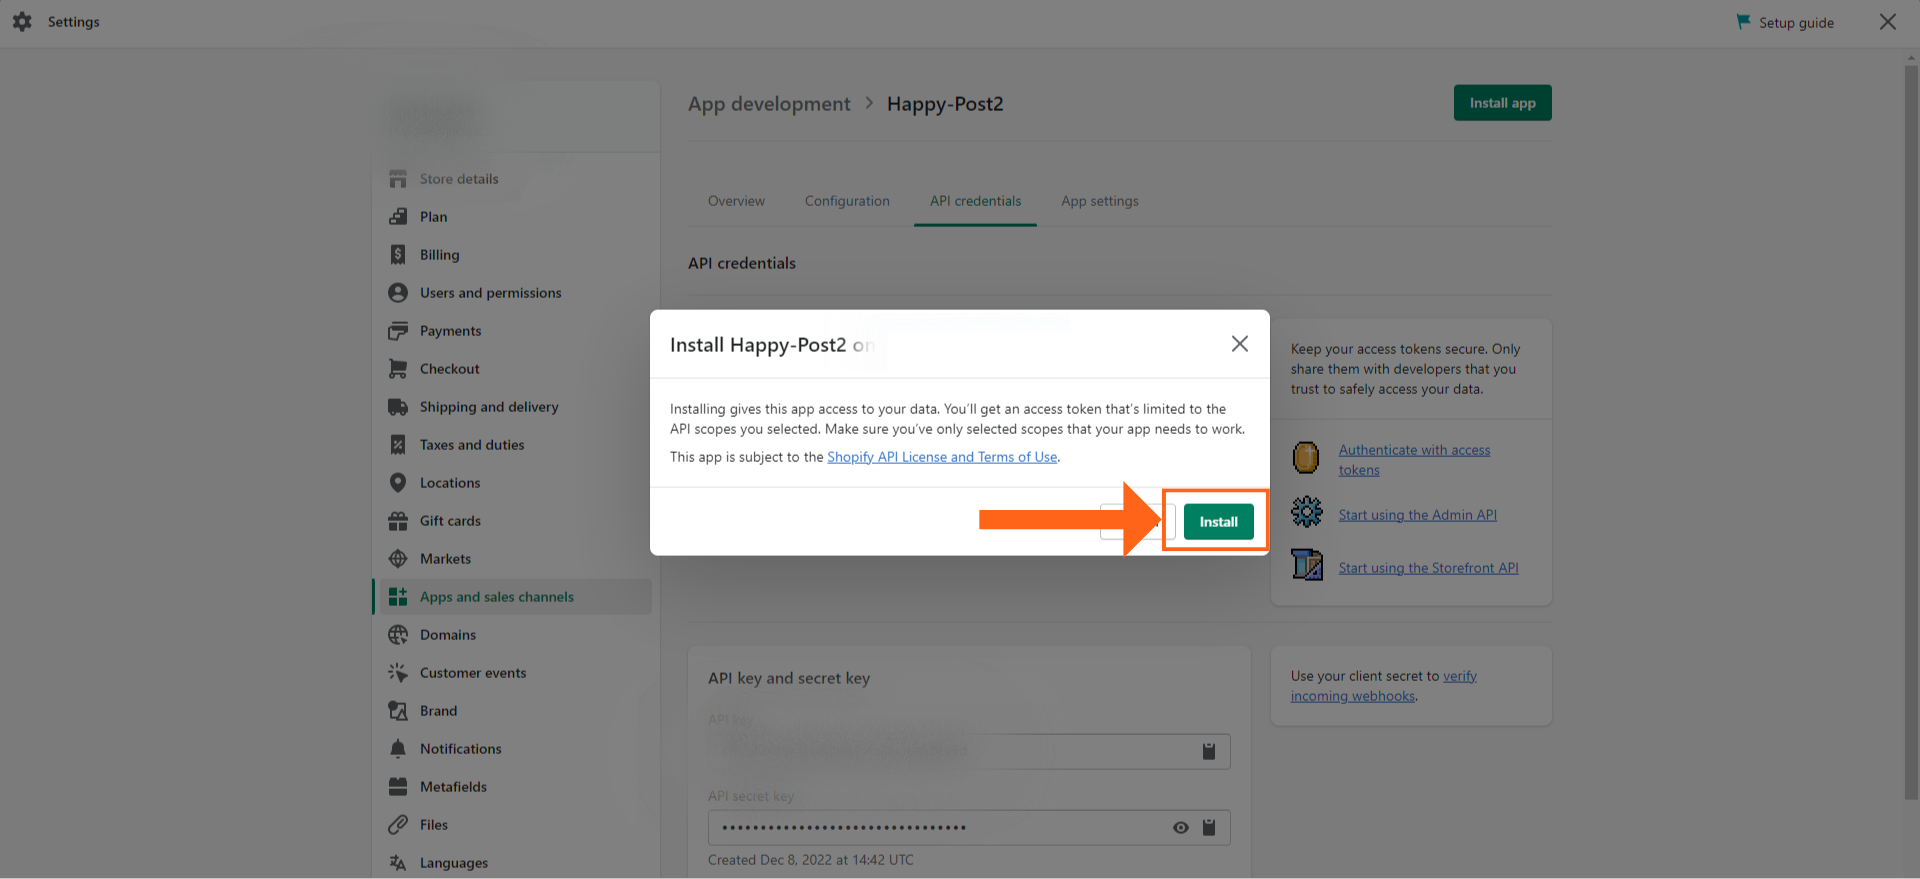This screenshot has width=1920, height=879.
Task: Click the Settings gear icon
Action: [x=22, y=22]
